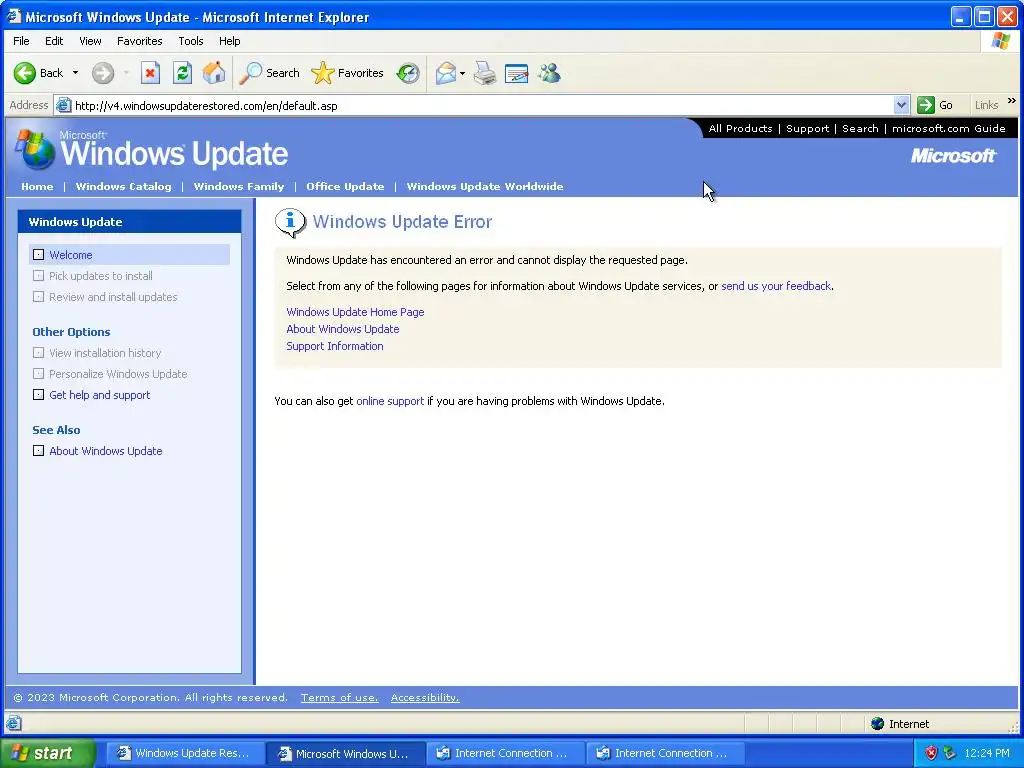This screenshot has width=1024, height=768.
Task: Go to Windows Catalog nav link
Action: tap(123, 186)
